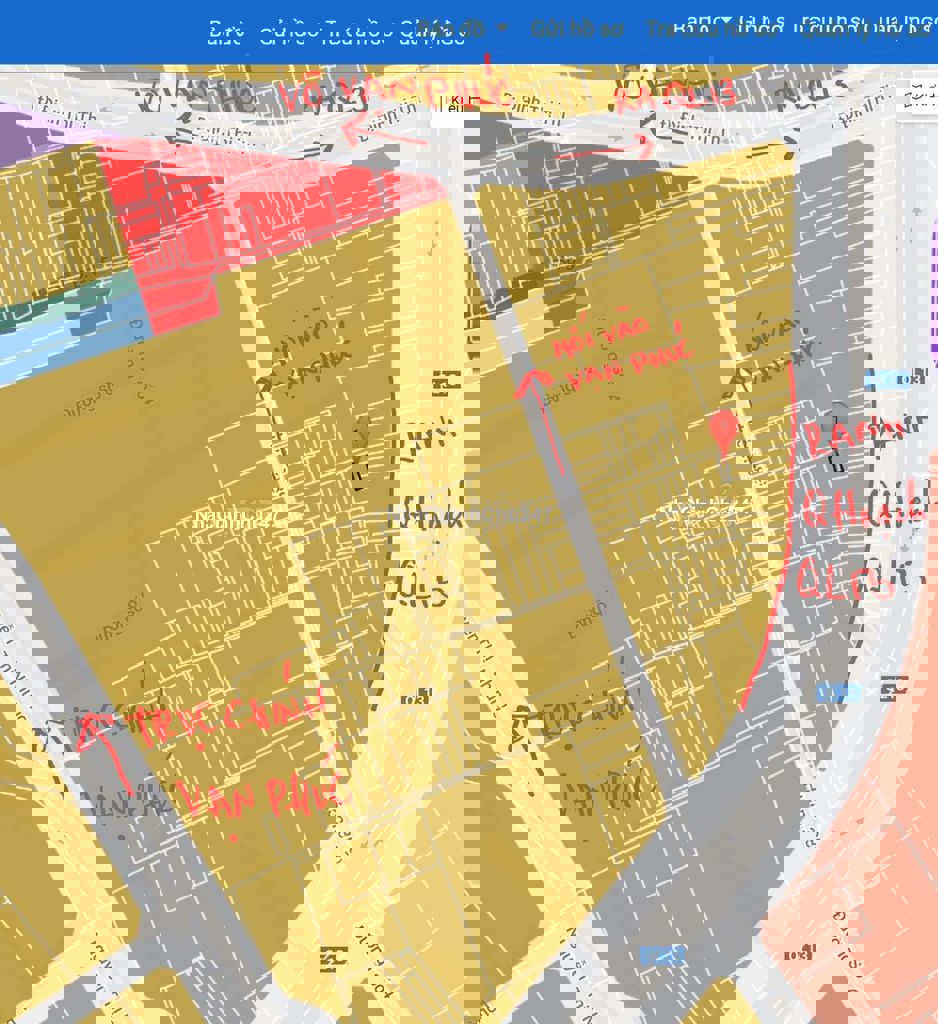The height and width of the screenshot is (1024, 938).
Task: Click the blue road badge near the bottom
Action: pos(662,956)
